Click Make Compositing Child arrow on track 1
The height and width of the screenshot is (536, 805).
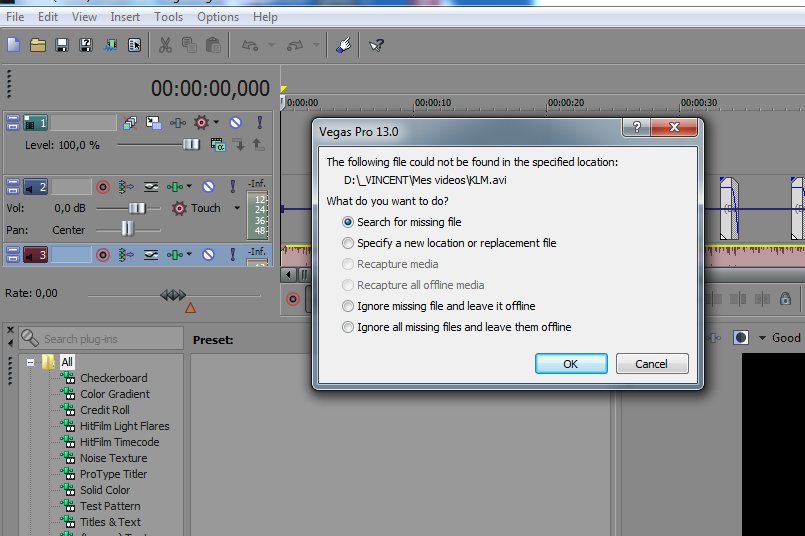click(x=239, y=145)
